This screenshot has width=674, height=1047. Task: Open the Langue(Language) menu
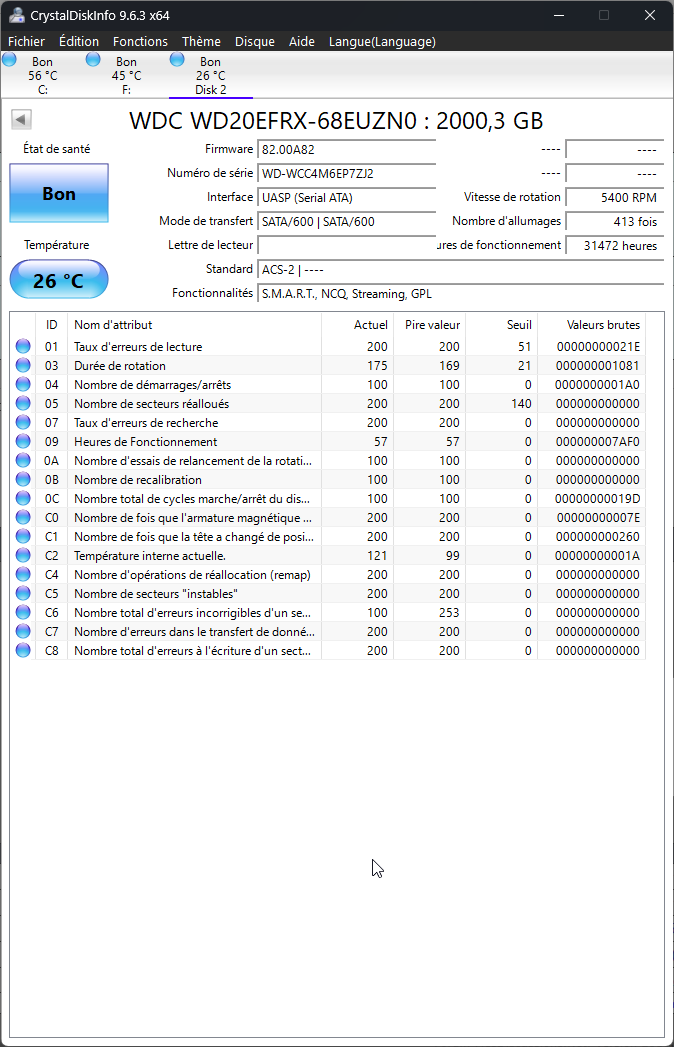coord(382,41)
